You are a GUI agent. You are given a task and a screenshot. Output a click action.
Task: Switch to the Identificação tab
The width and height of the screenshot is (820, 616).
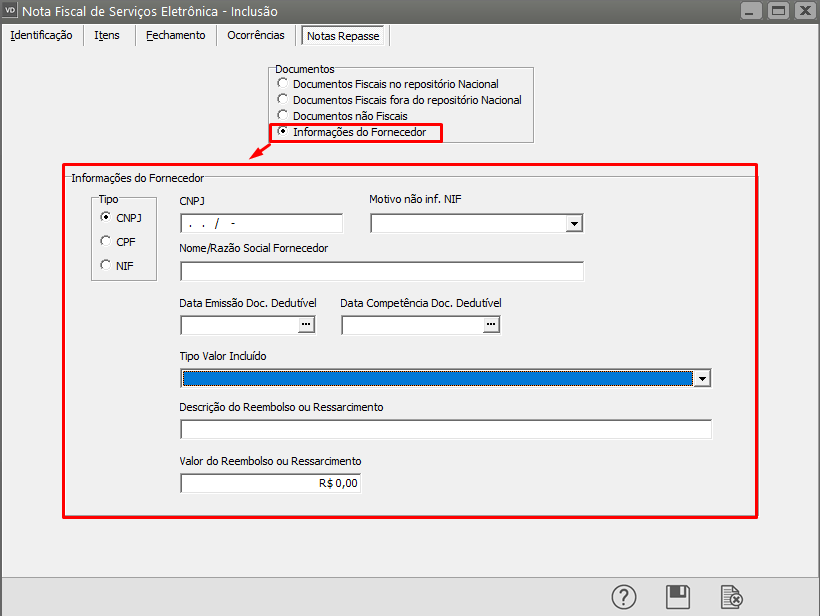(41, 35)
